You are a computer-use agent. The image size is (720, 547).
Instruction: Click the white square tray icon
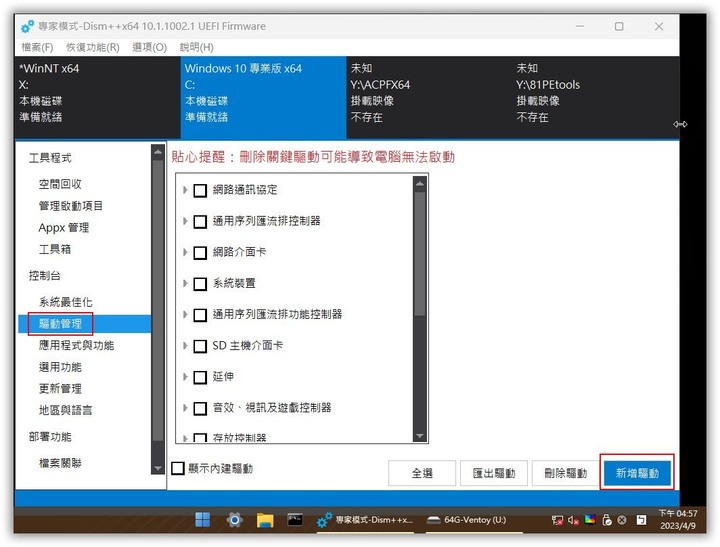coord(641,520)
